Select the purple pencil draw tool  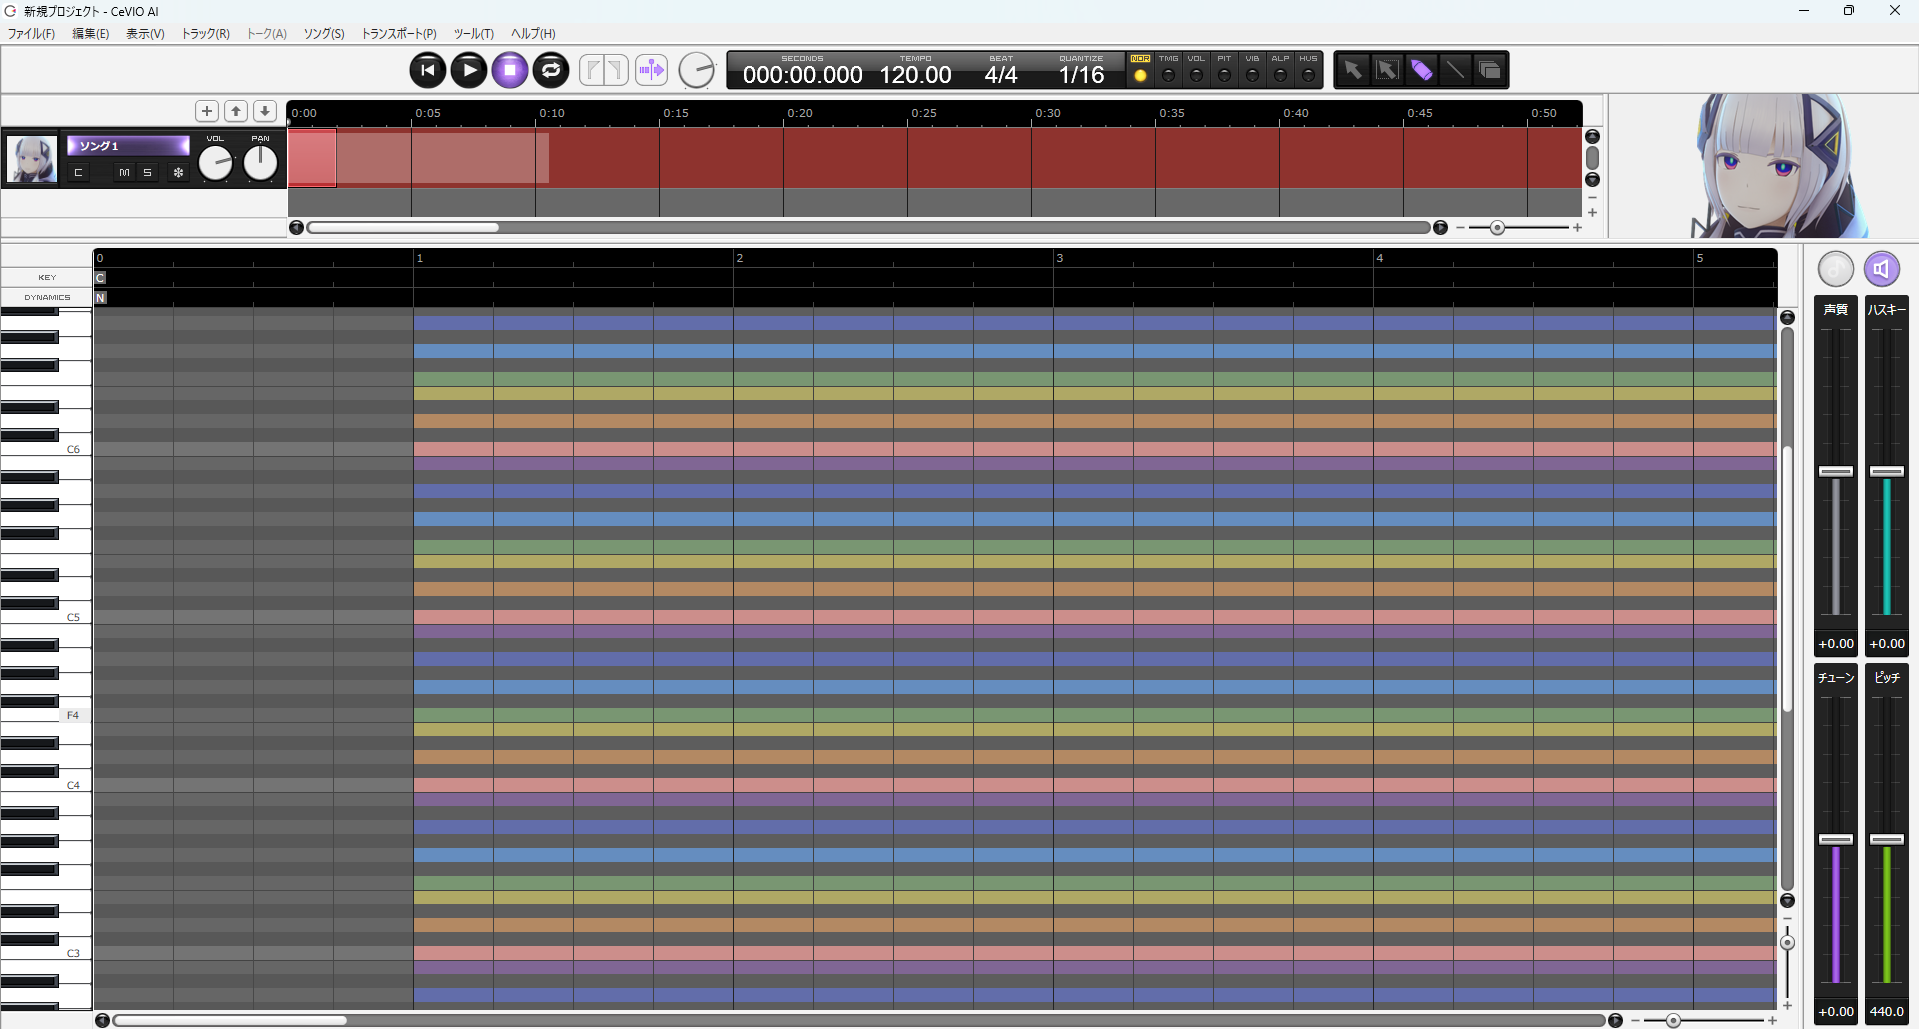click(x=1421, y=70)
